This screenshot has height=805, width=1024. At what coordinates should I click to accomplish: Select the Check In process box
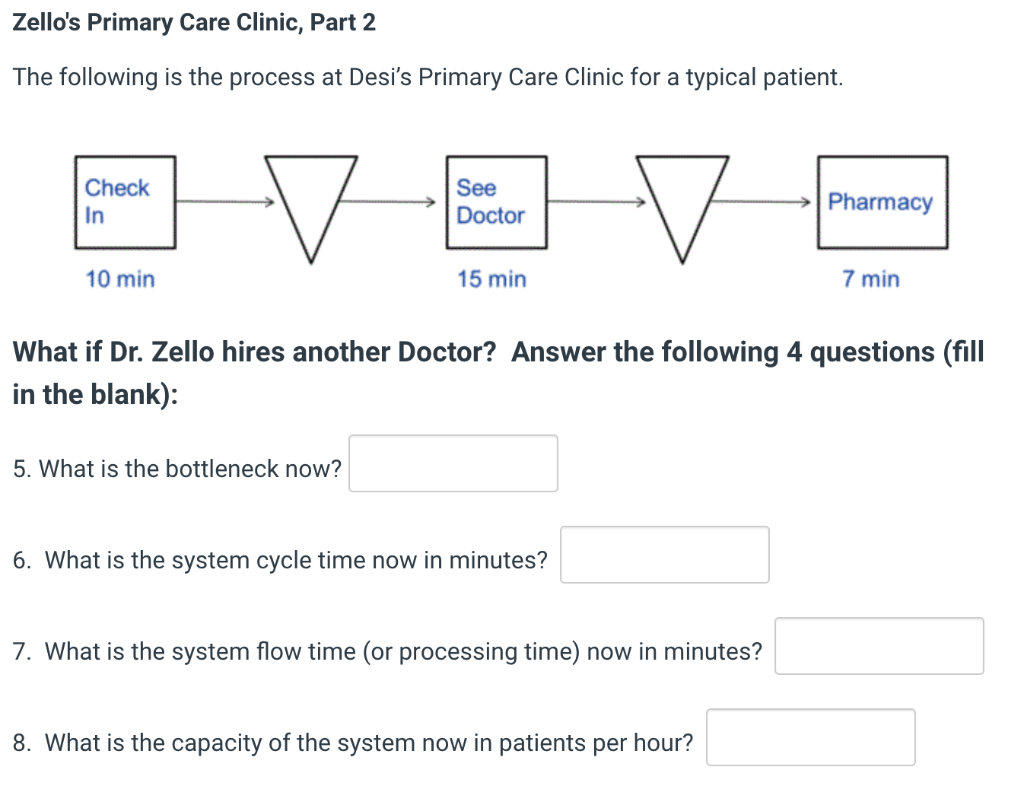pyautogui.click(x=124, y=200)
